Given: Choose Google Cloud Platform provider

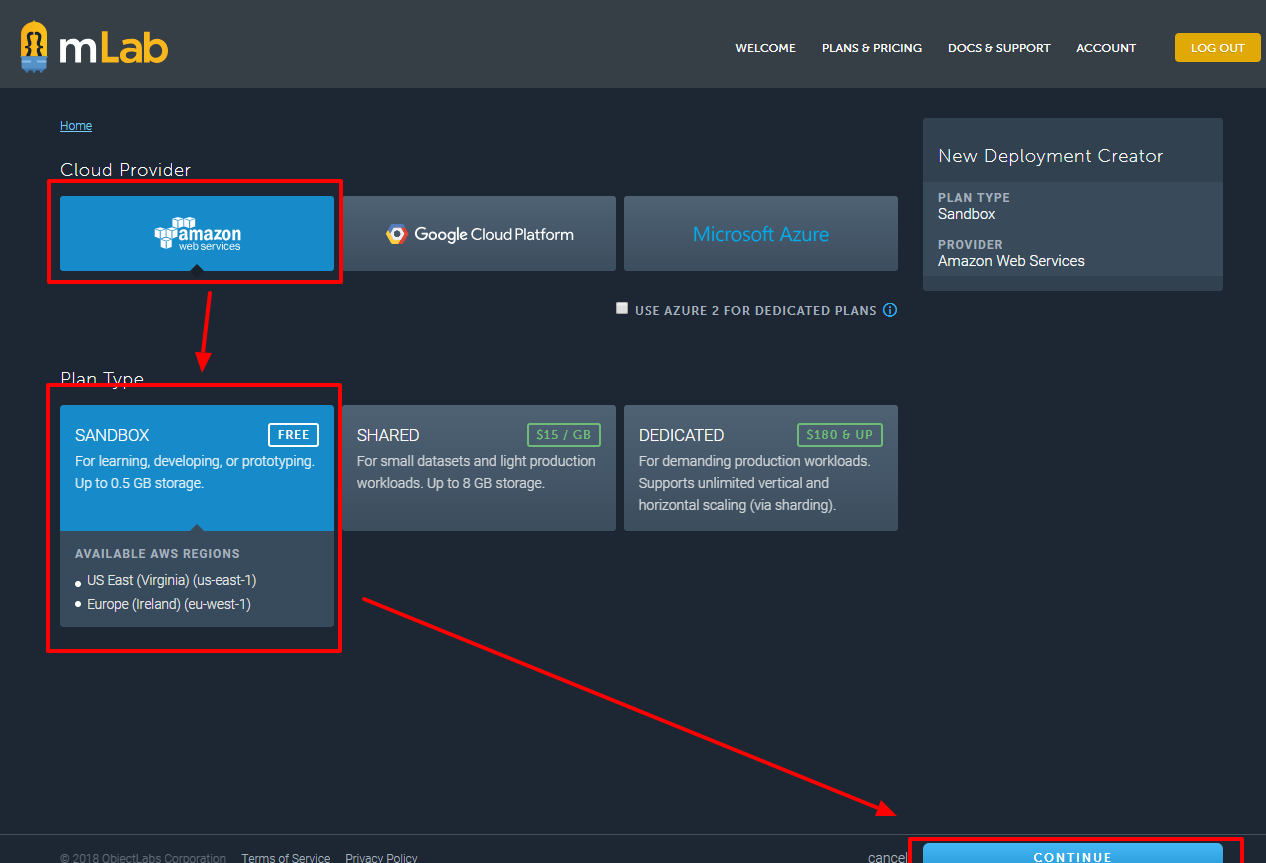Looking at the screenshot, I should [479, 233].
